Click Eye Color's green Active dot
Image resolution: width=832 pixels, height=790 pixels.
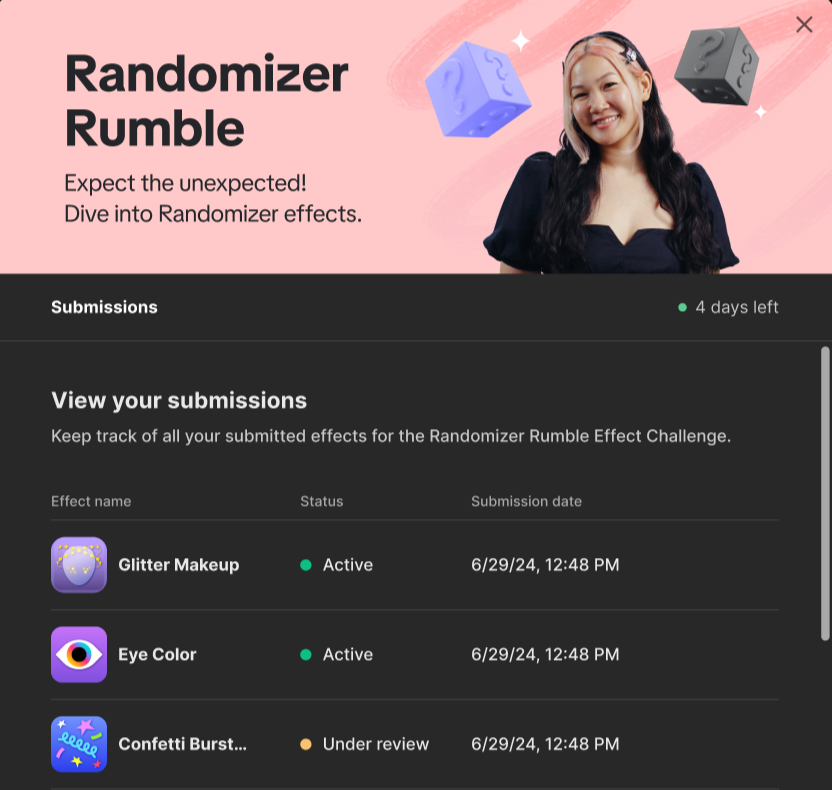click(306, 655)
